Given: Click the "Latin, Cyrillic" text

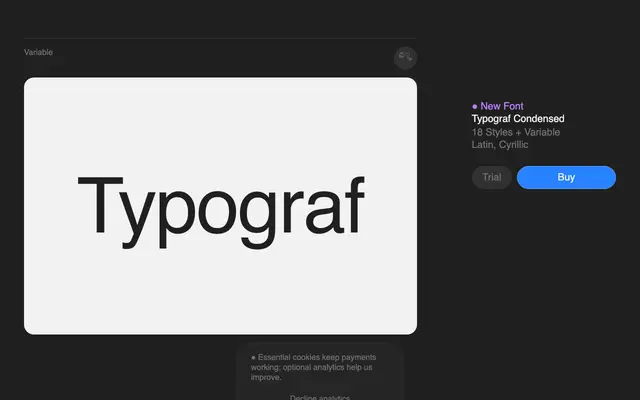Looking at the screenshot, I should (x=500, y=145).
